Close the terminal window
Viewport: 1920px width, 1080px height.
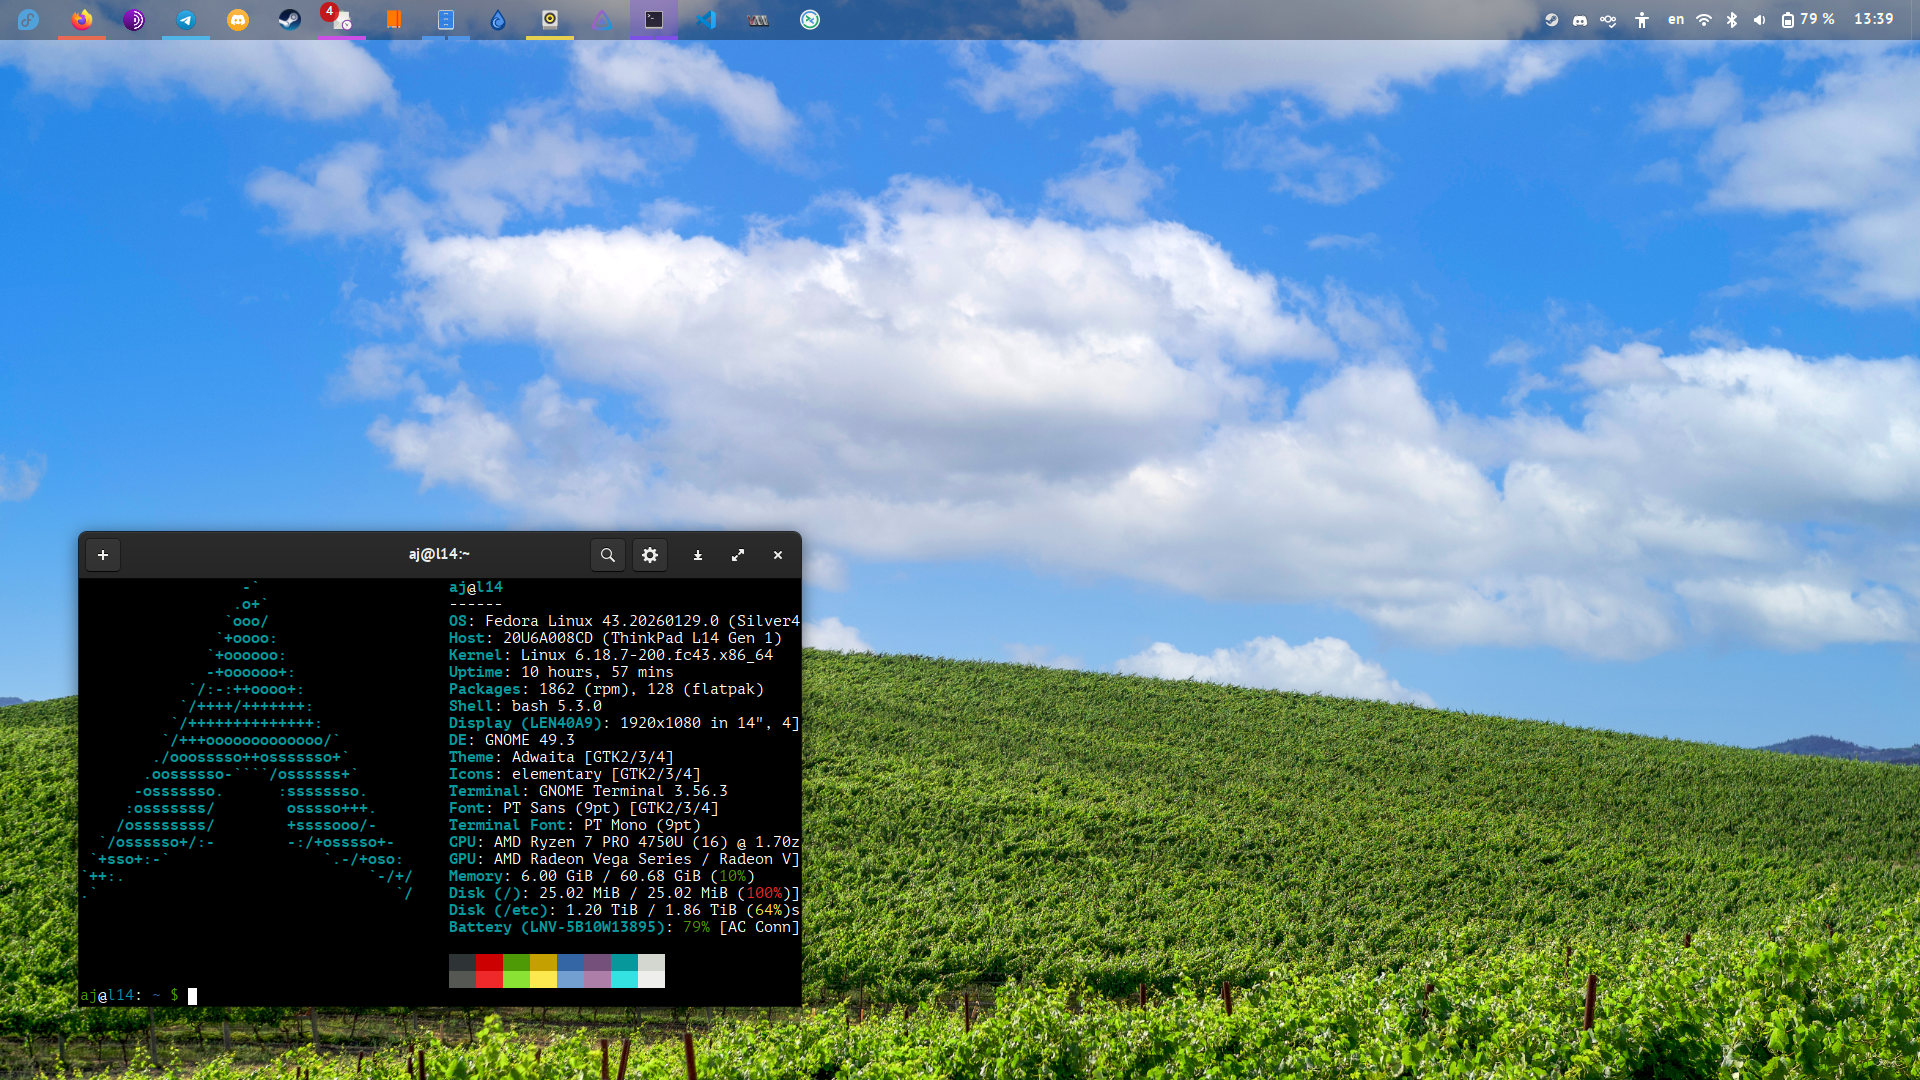click(x=778, y=555)
